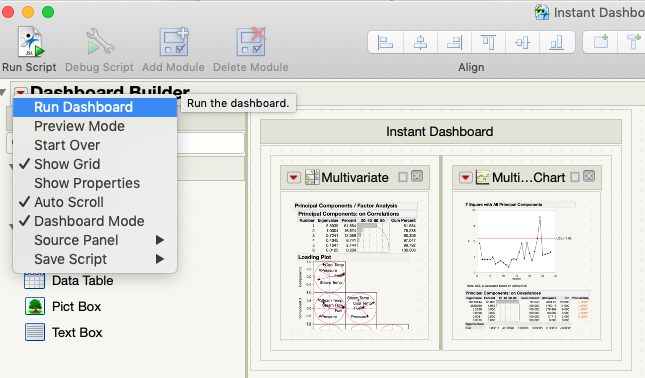Screen dimensions: 645x378
Task: Click the Multivariate panel title text
Action: (x=355, y=177)
